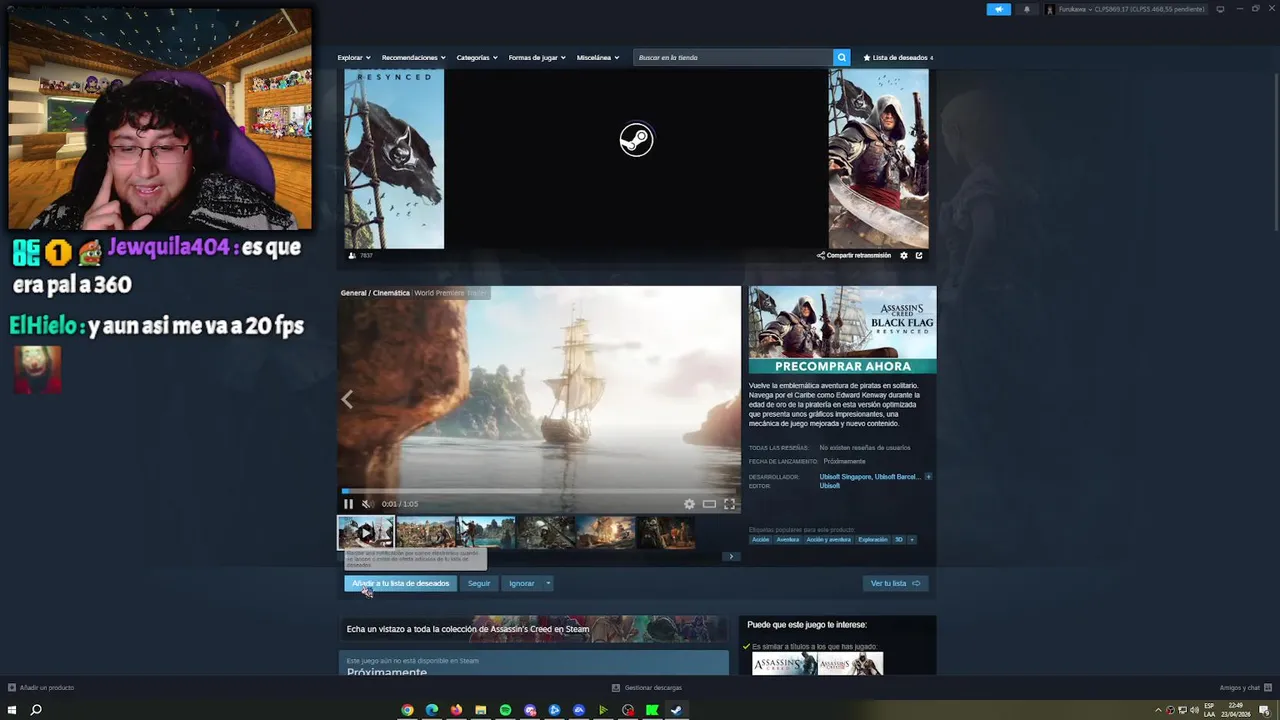Pop out the broadcast stream

[x=919, y=255]
